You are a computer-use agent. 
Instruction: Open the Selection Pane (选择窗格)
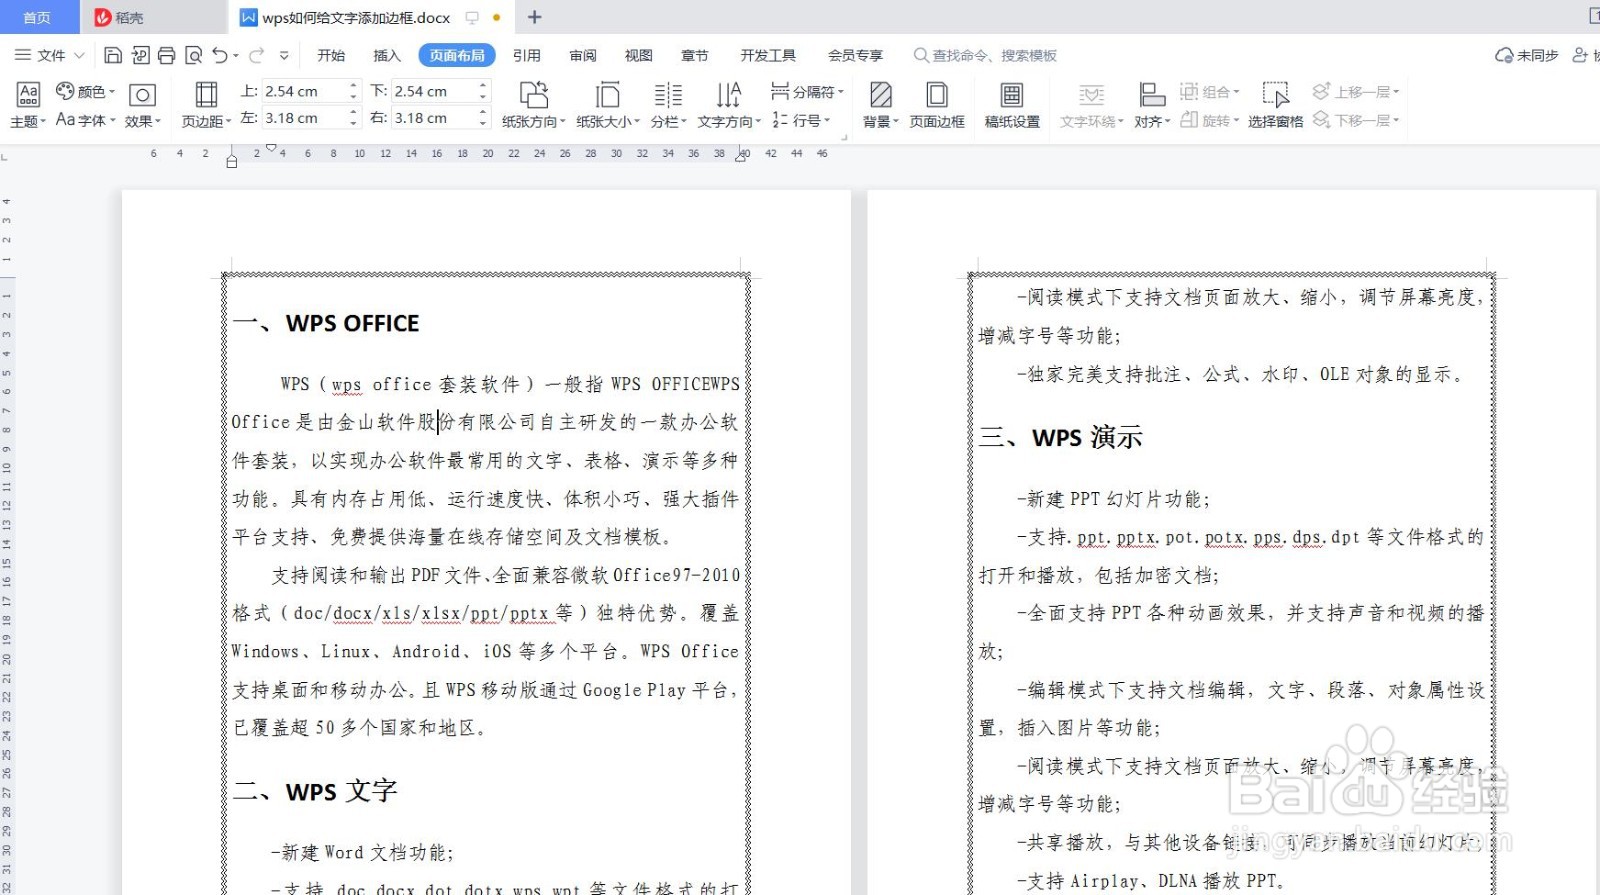pos(1275,104)
